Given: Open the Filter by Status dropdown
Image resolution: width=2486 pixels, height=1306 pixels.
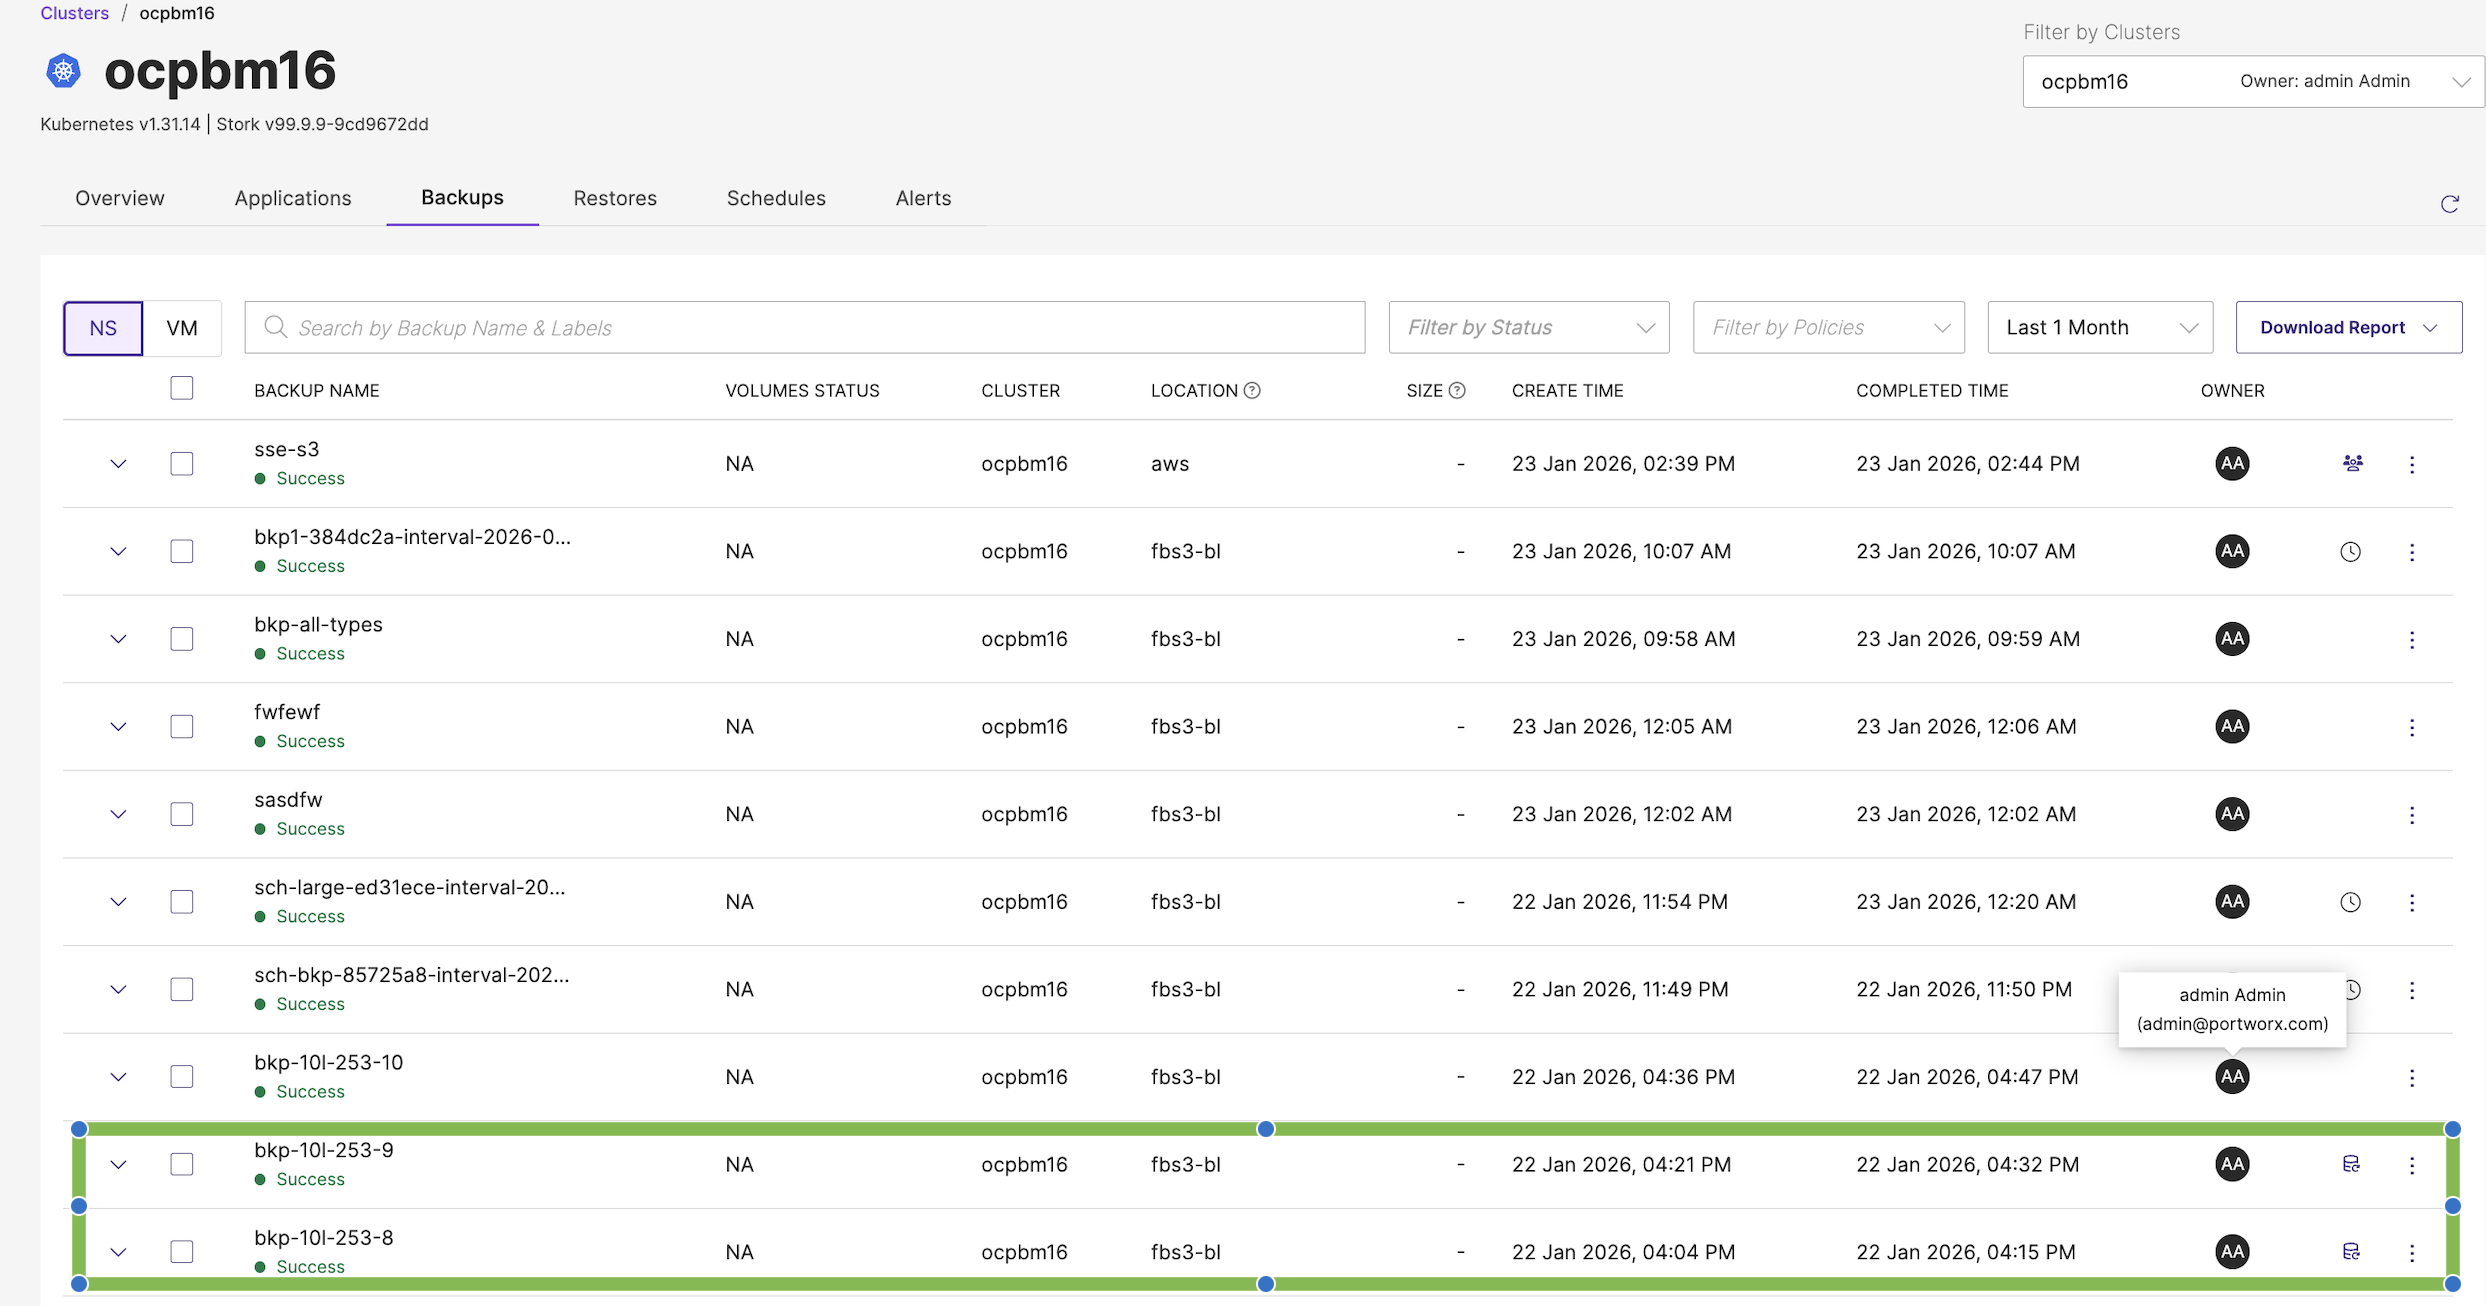Looking at the screenshot, I should click(x=1528, y=328).
